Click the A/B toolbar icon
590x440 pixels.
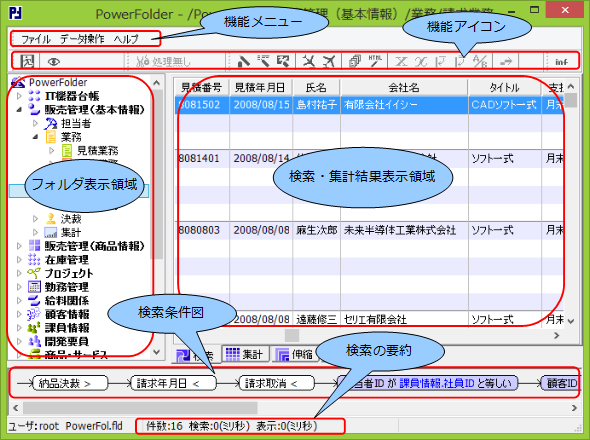click(x=480, y=61)
